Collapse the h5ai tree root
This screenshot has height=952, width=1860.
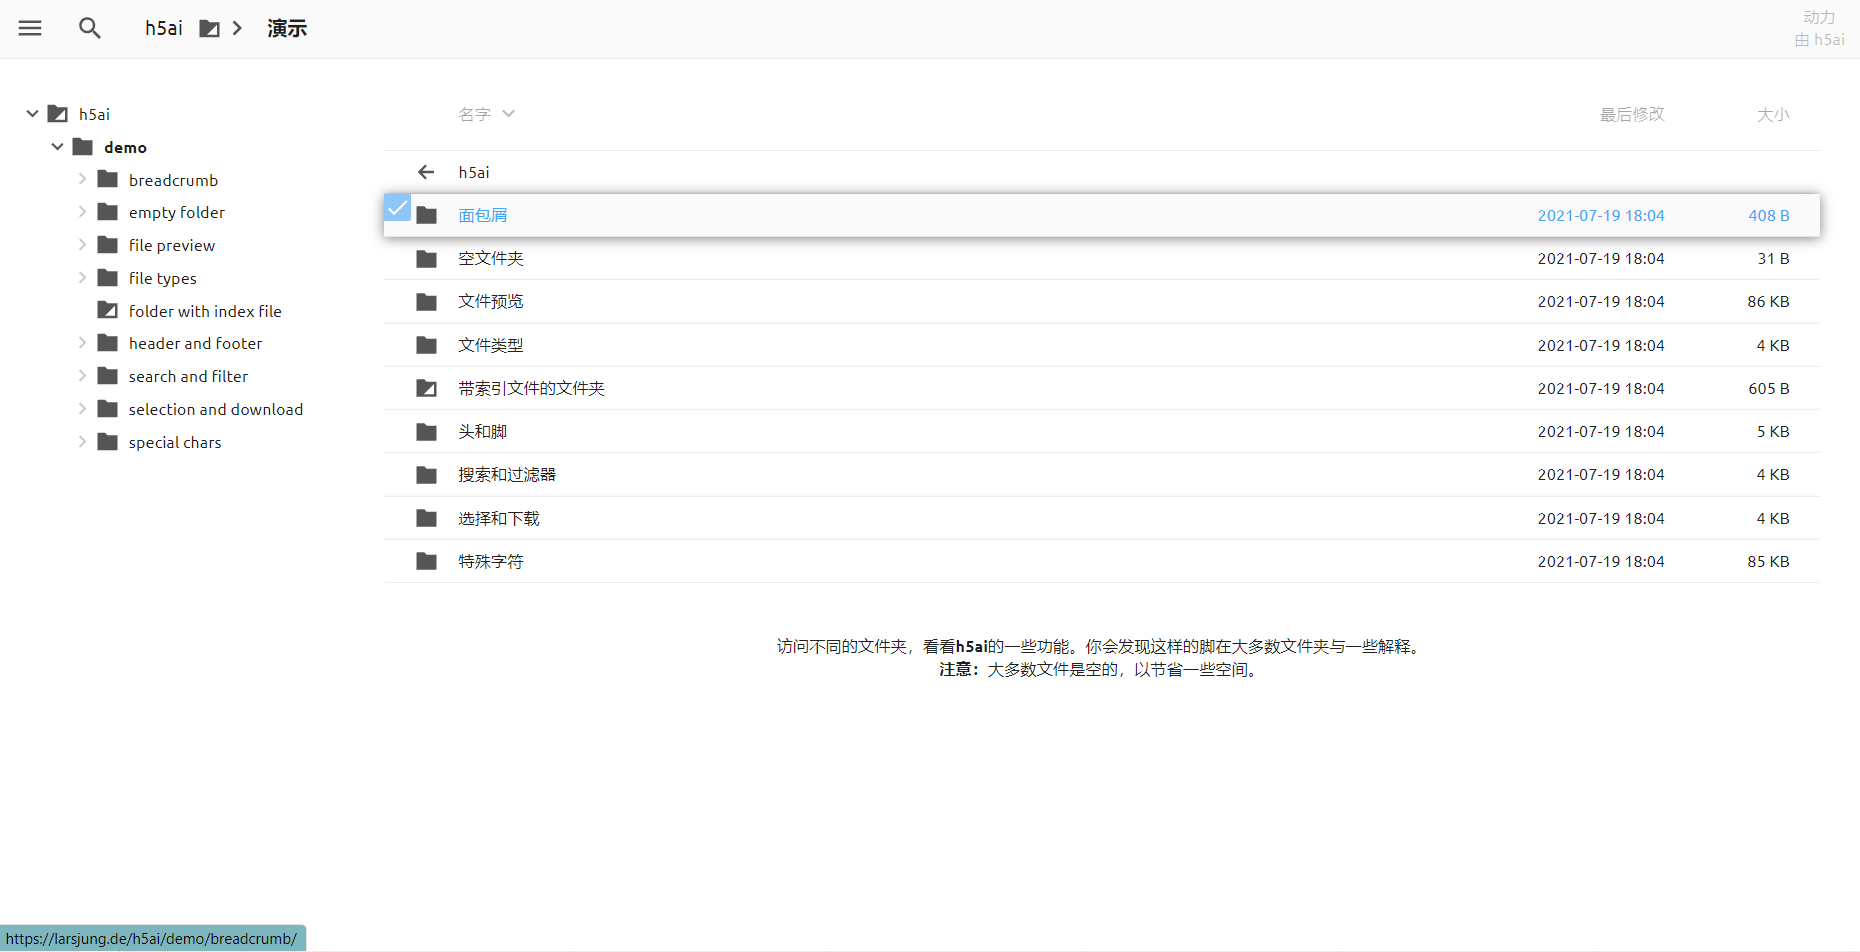pos(32,114)
